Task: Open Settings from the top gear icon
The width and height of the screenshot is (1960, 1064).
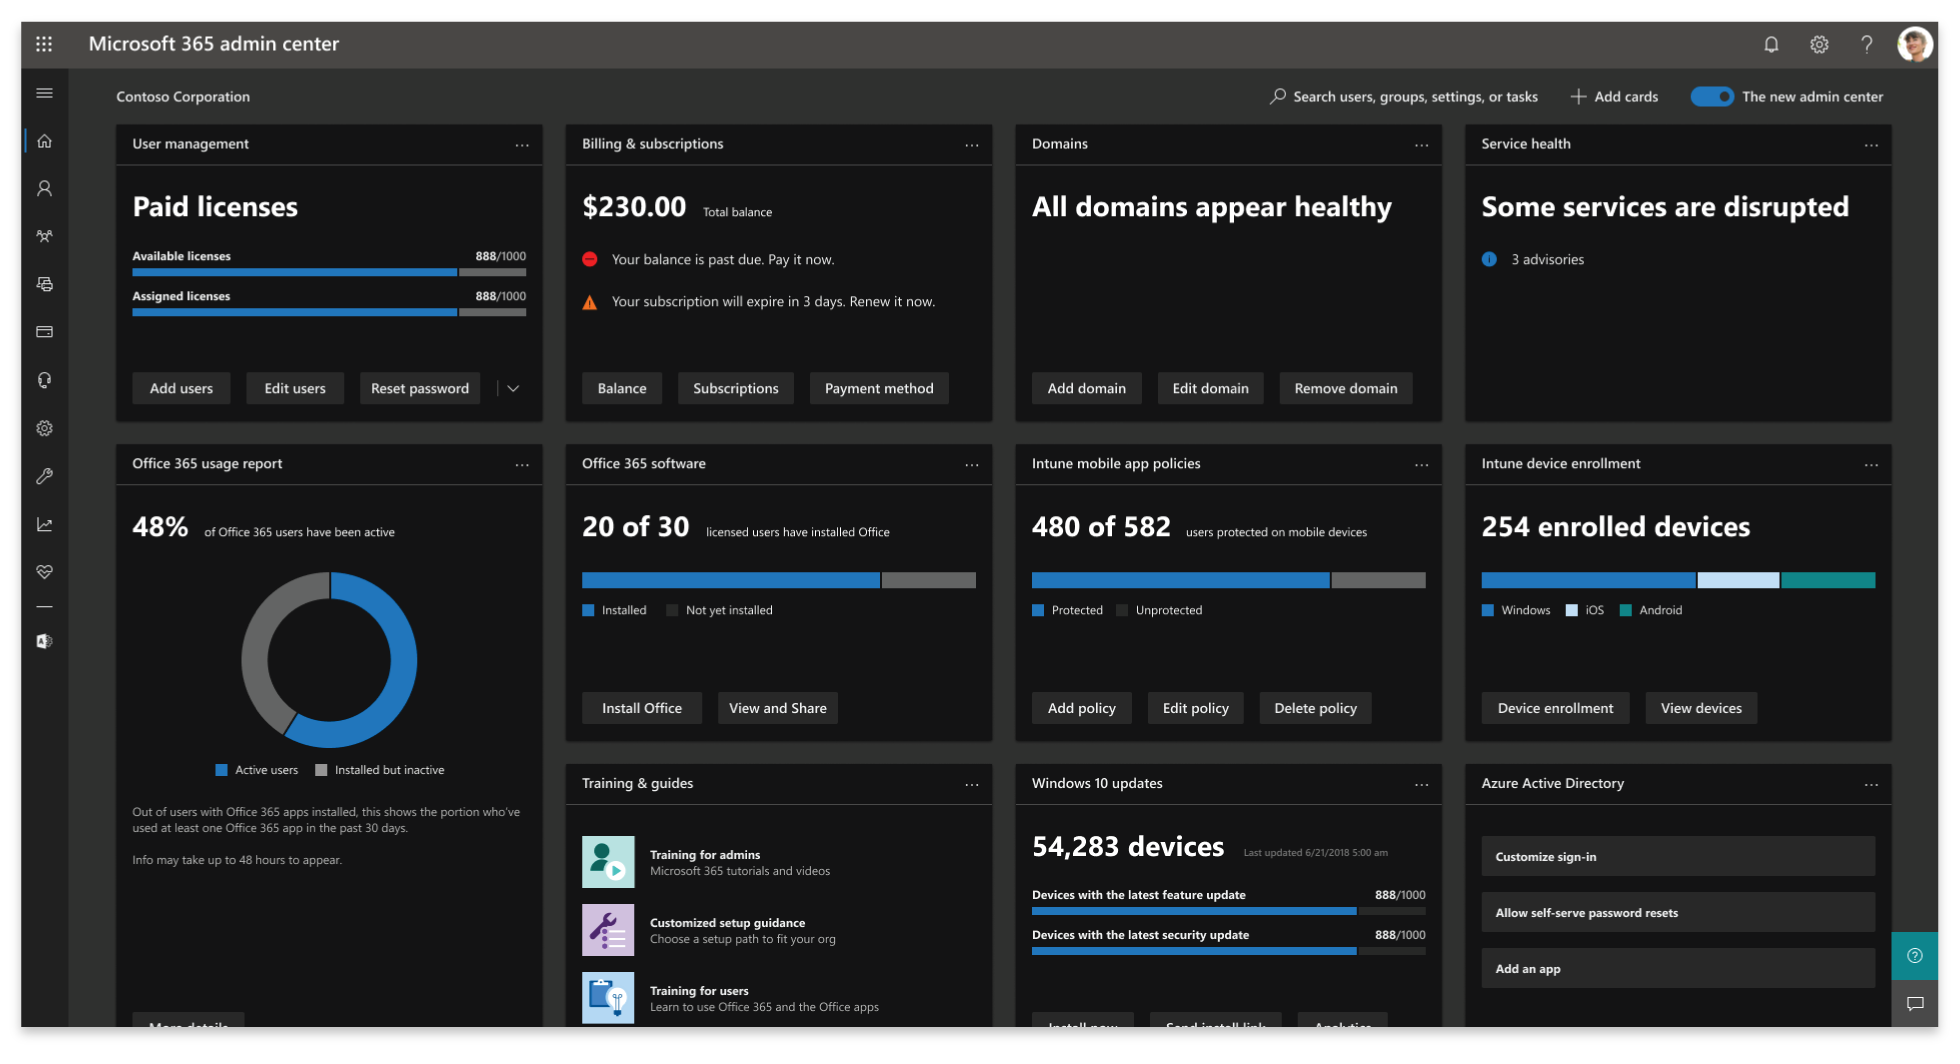Action: pos(1819,44)
